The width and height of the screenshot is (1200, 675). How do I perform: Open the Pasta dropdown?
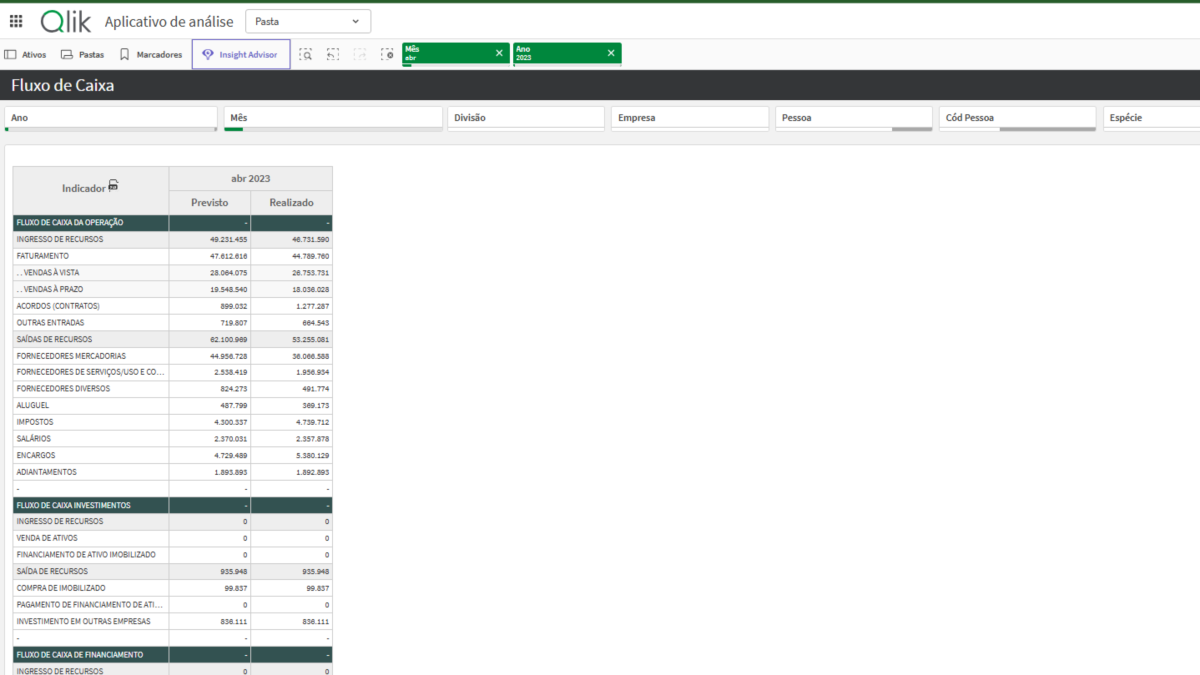307,21
